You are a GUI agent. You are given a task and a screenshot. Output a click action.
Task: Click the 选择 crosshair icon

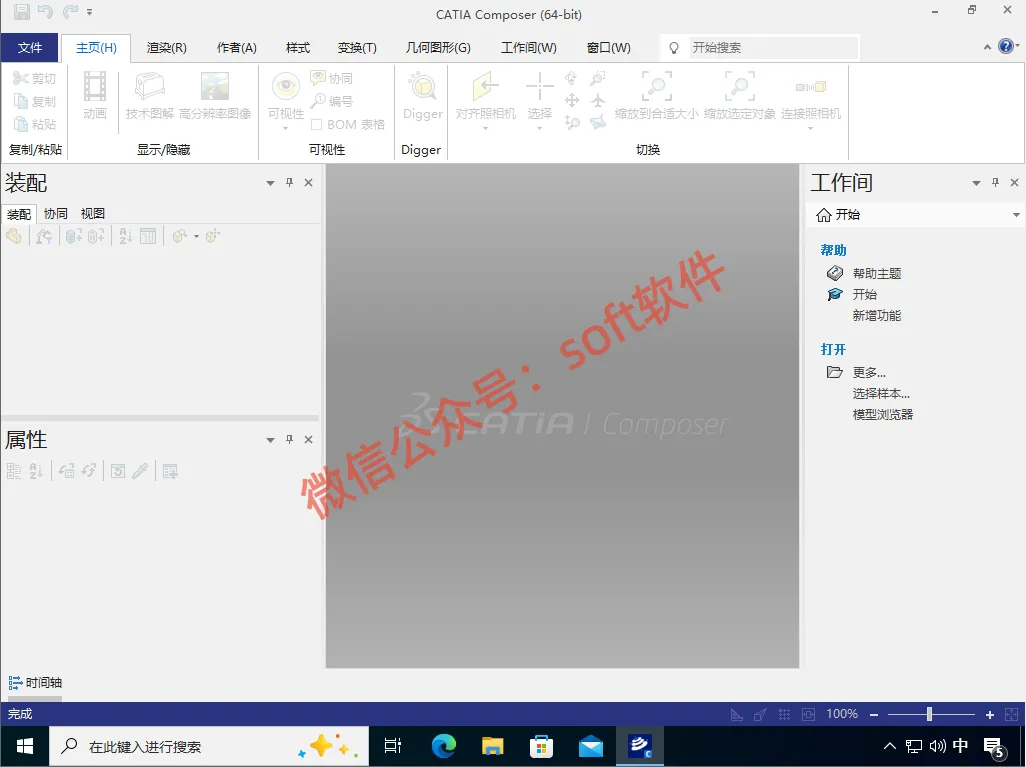[x=540, y=87]
